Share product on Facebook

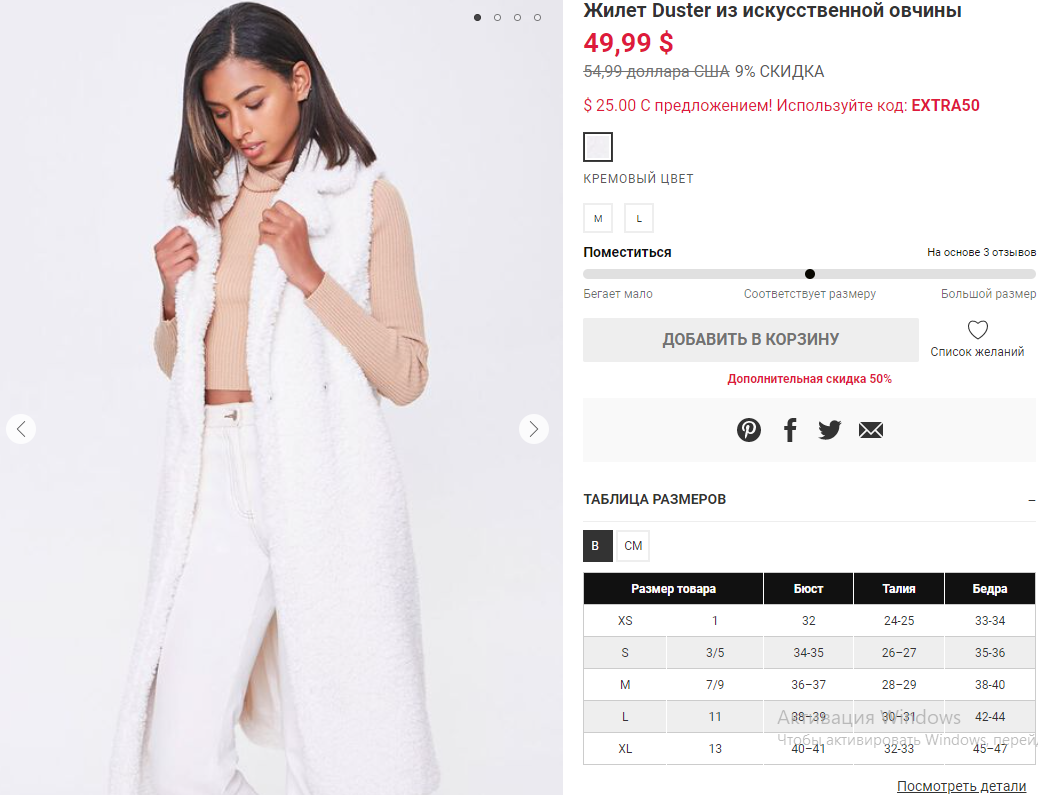(790, 430)
